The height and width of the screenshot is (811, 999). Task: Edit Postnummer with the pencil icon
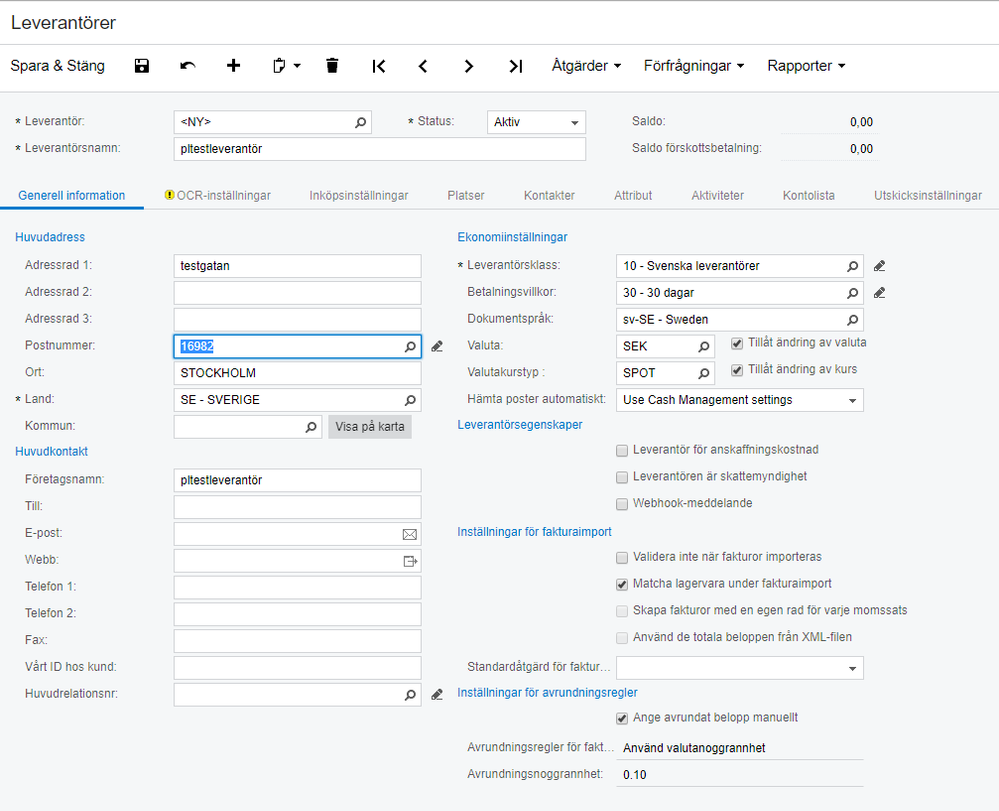click(437, 346)
